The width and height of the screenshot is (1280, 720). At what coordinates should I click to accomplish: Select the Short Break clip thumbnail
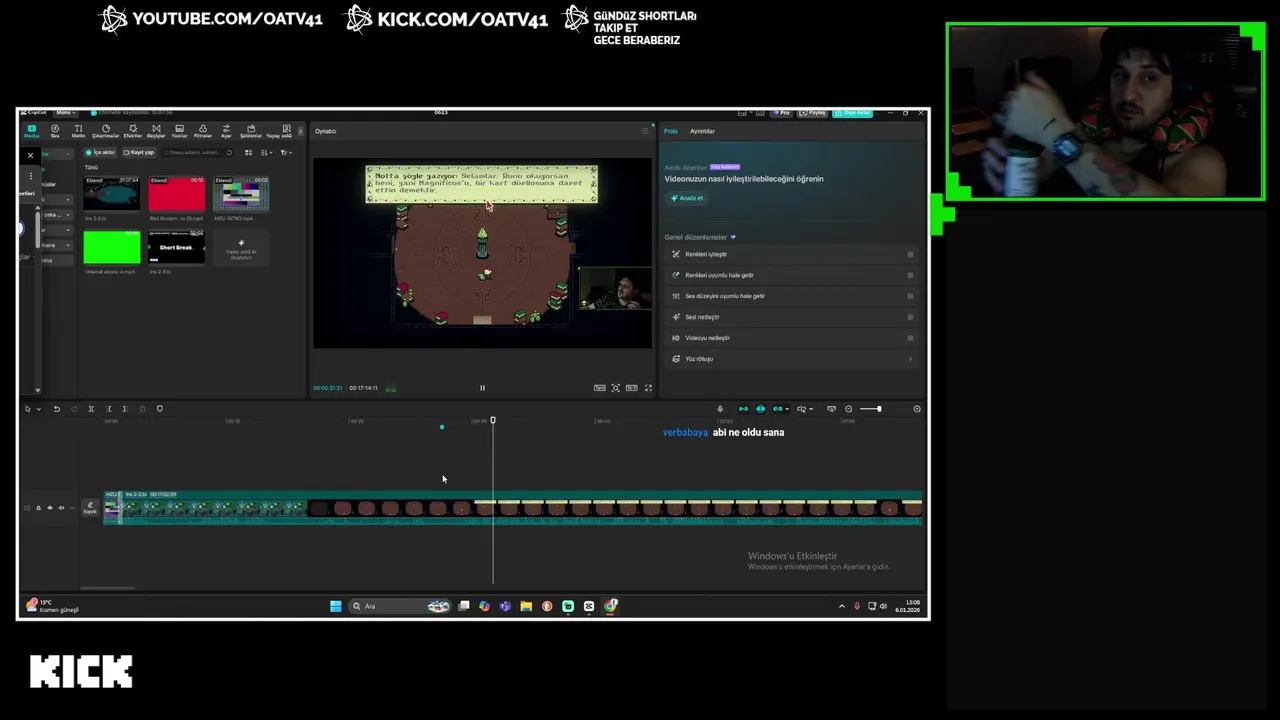tap(176, 247)
